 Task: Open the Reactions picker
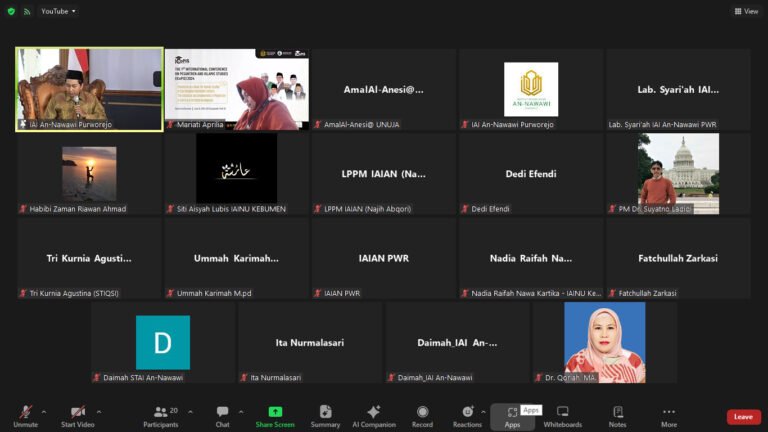[x=467, y=417]
